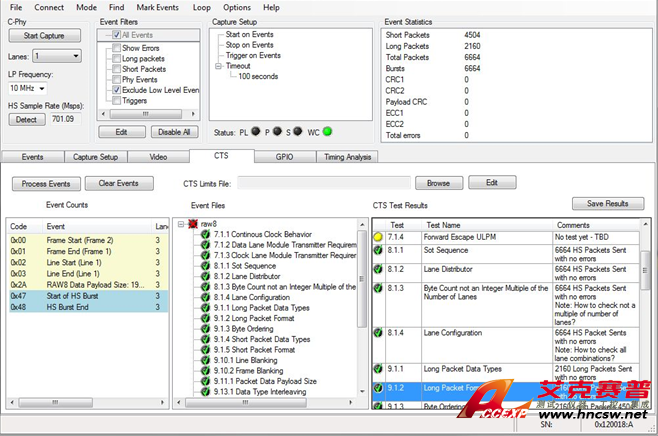Open the Mark Events menu
The height and width of the screenshot is (436, 658).
159,7
